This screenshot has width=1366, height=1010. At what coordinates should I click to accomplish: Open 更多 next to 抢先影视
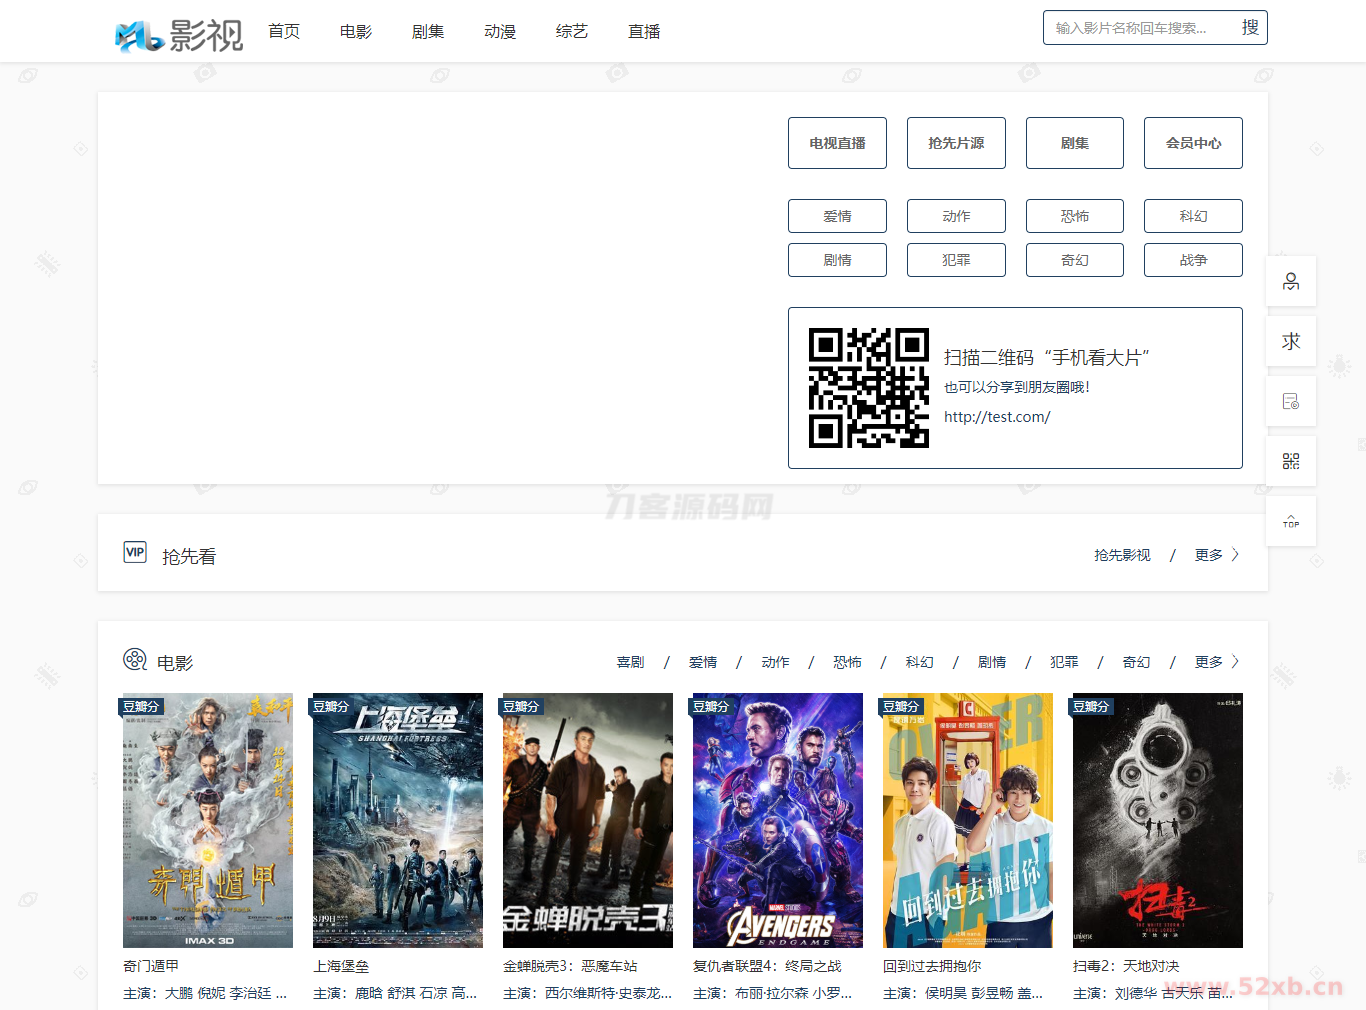coord(1209,554)
